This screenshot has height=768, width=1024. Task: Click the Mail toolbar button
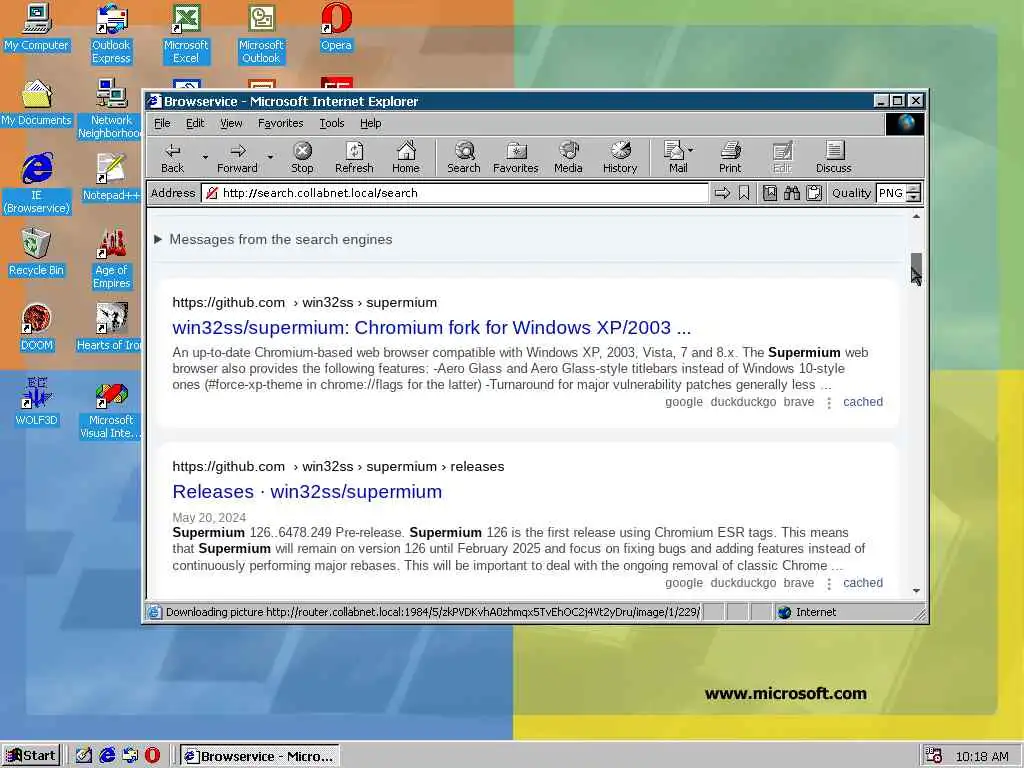pos(674,157)
